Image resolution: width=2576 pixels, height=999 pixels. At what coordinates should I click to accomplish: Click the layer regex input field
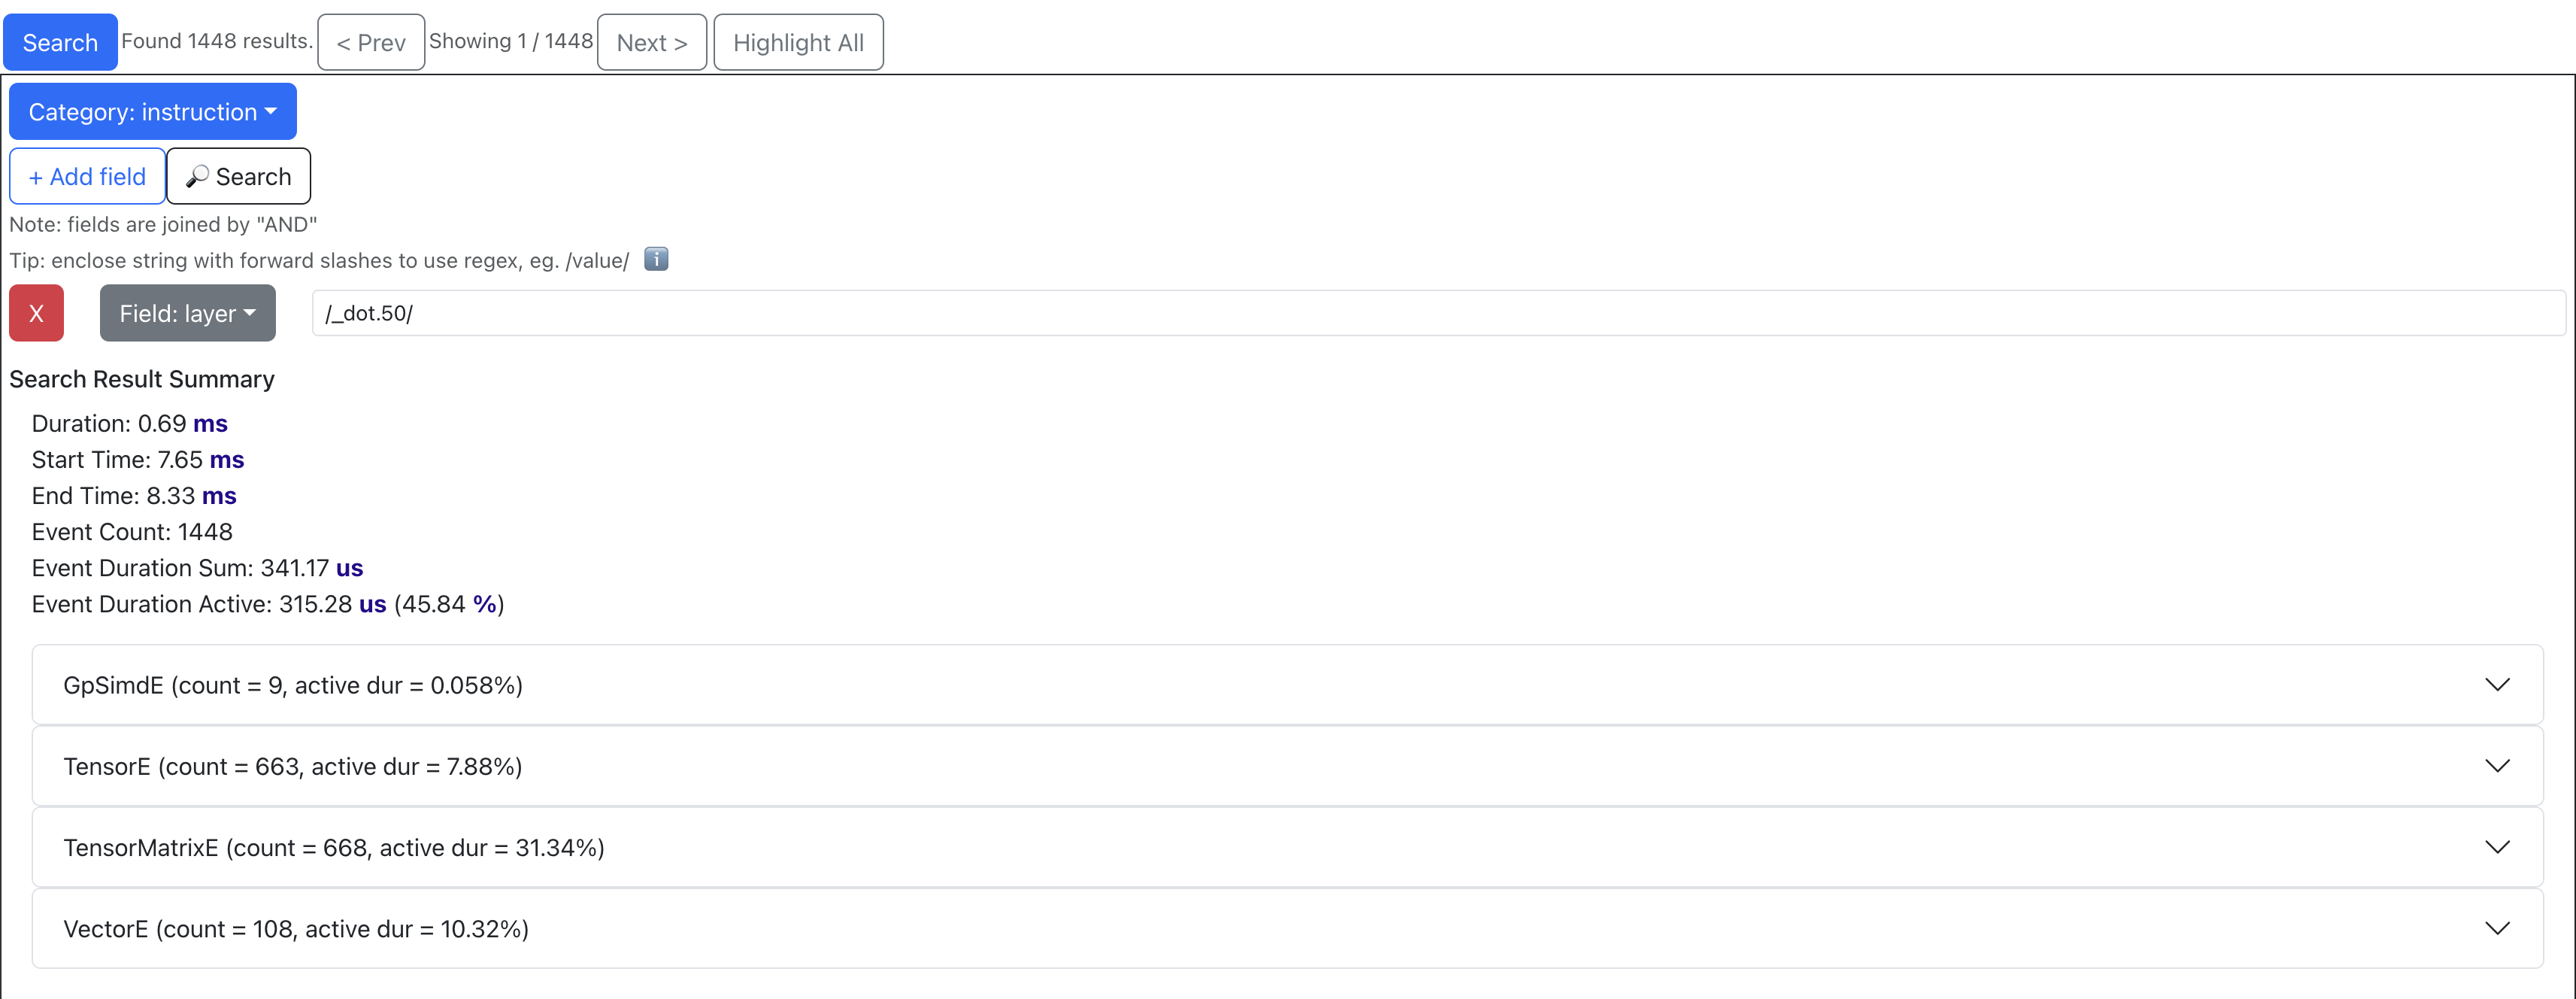pos(1437,313)
